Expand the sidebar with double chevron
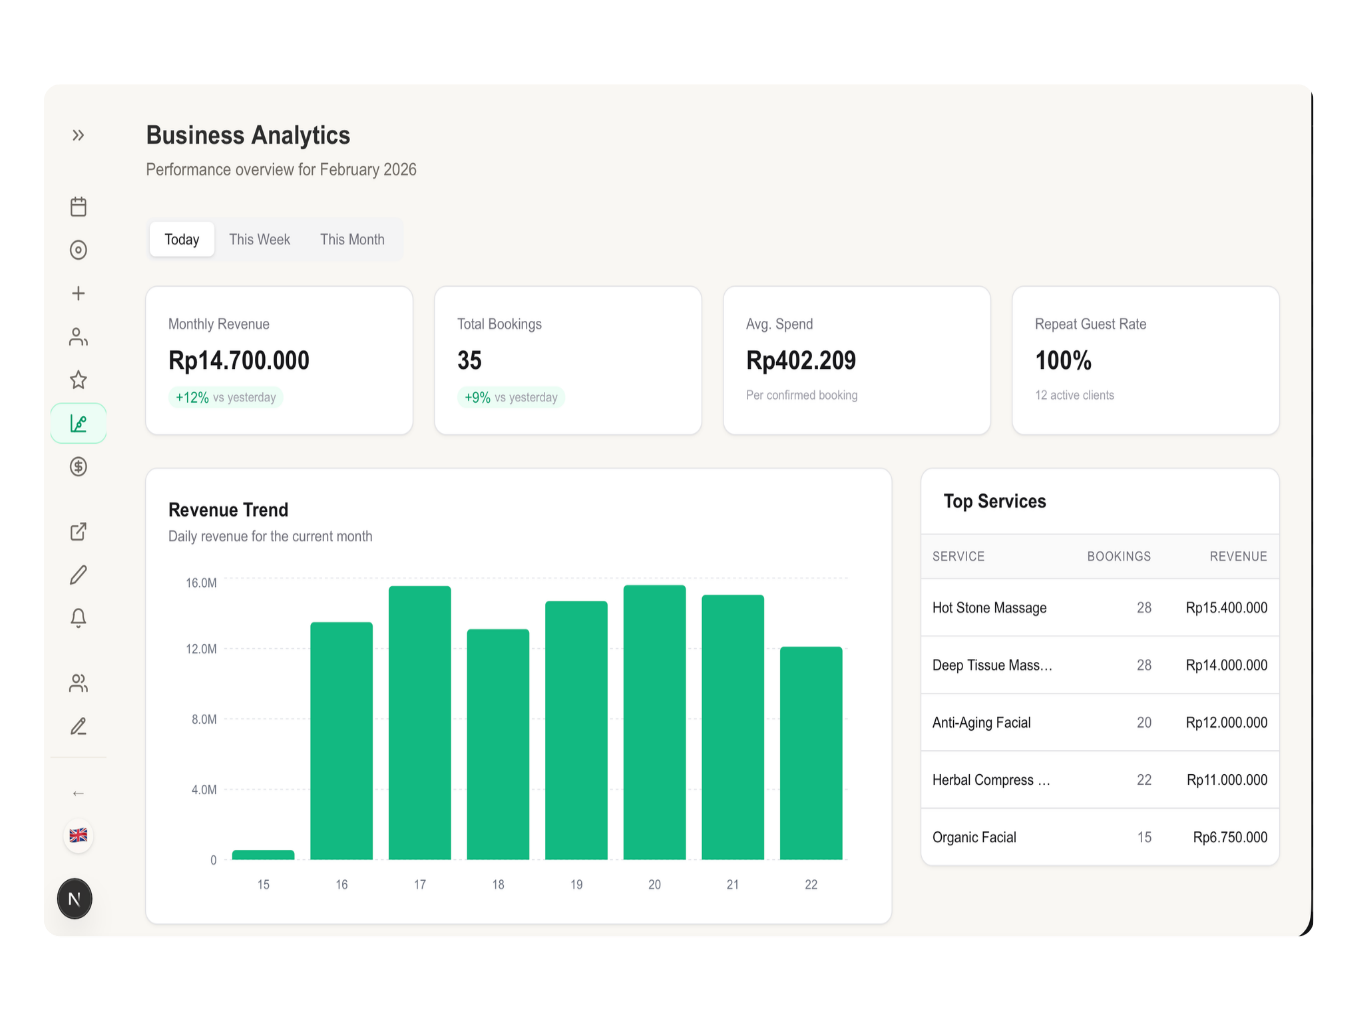1350x1013 pixels. (78, 135)
